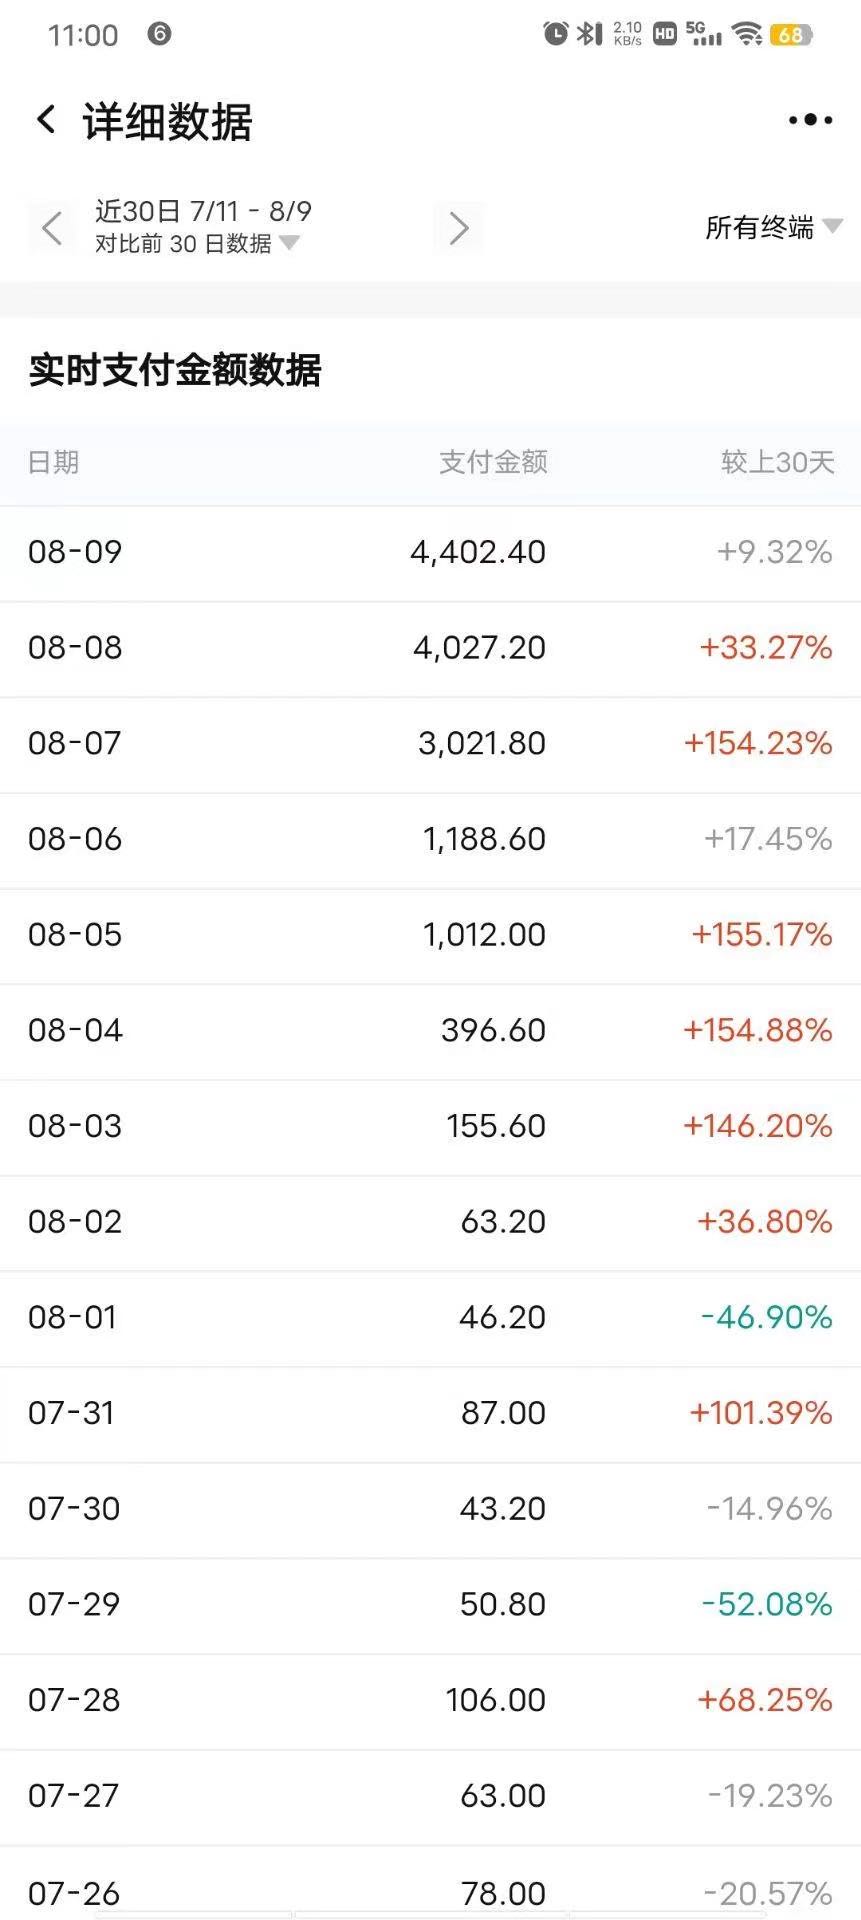This screenshot has width=861, height=1920.
Task: Tap the 实时支付金额数据 section heading
Action: pyautogui.click(x=175, y=370)
